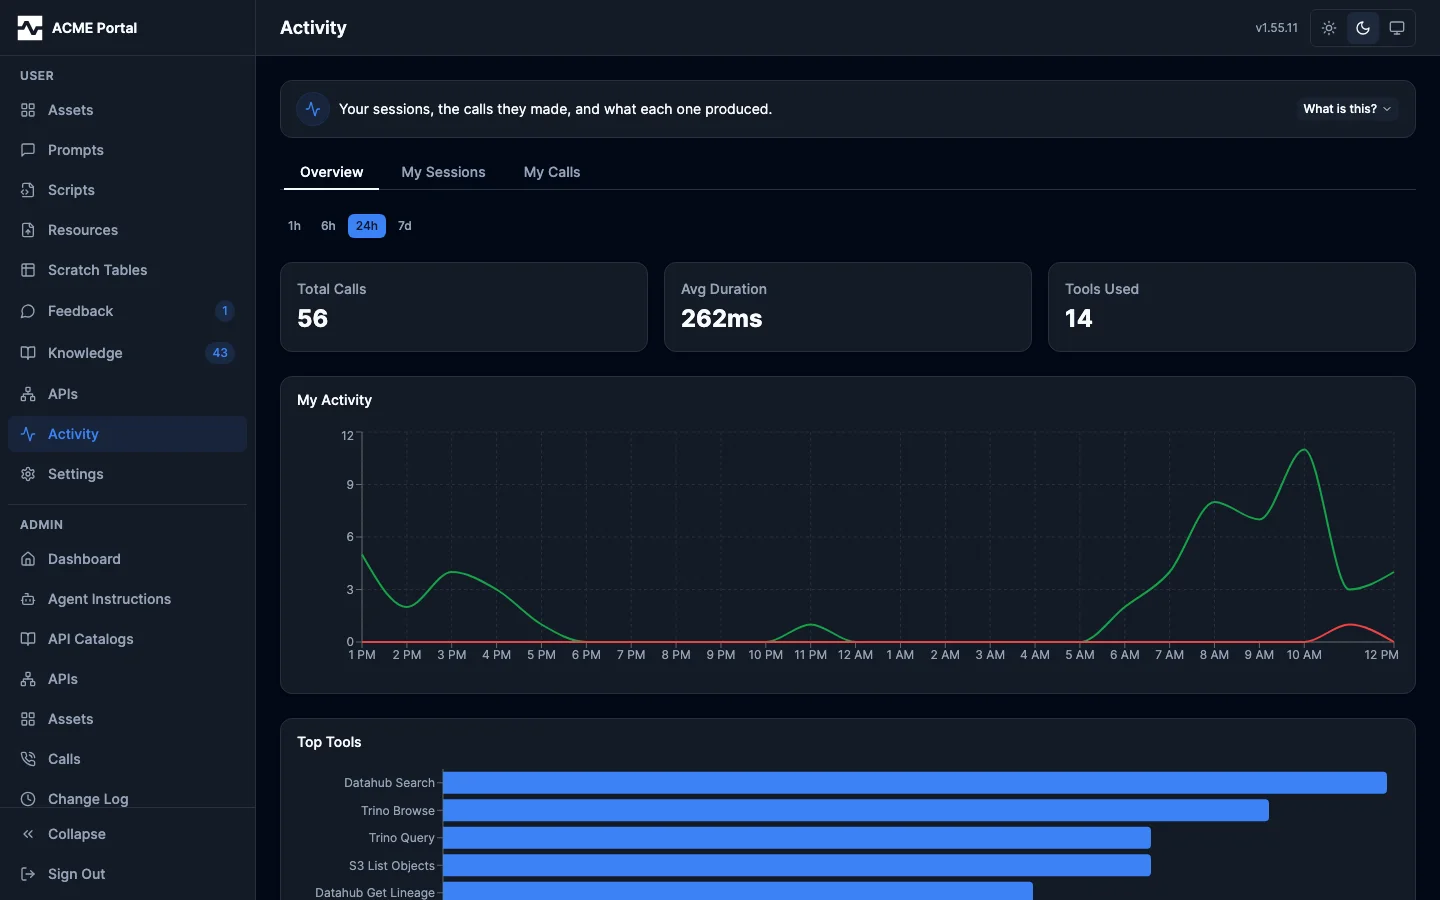Click the USER section header
The width and height of the screenshot is (1440, 900).
37,76
